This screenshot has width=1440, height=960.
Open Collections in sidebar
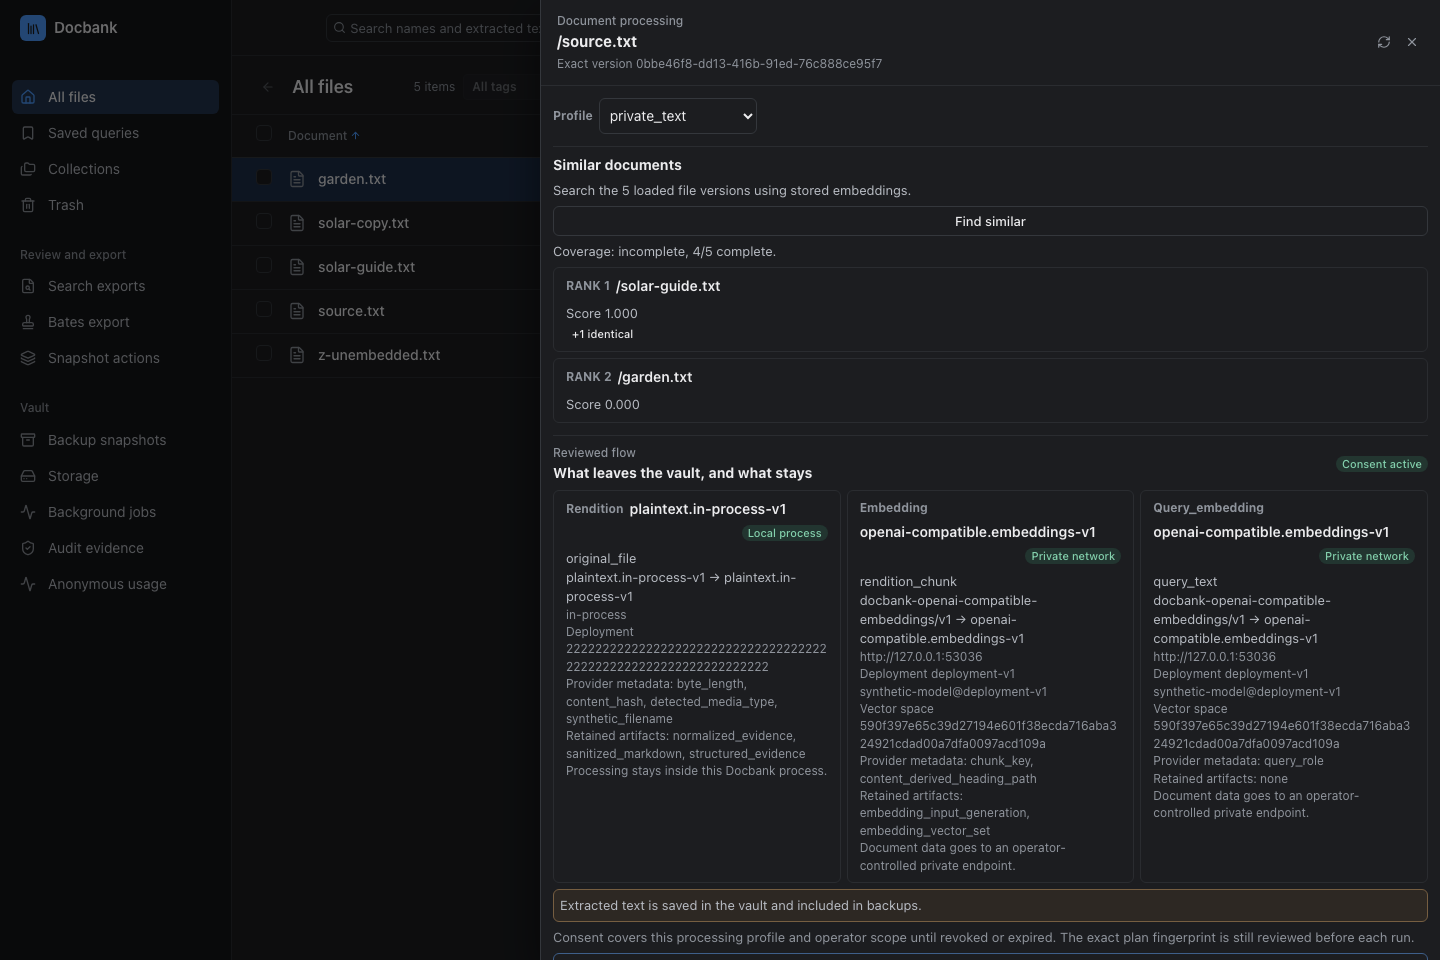click(115, 169)
